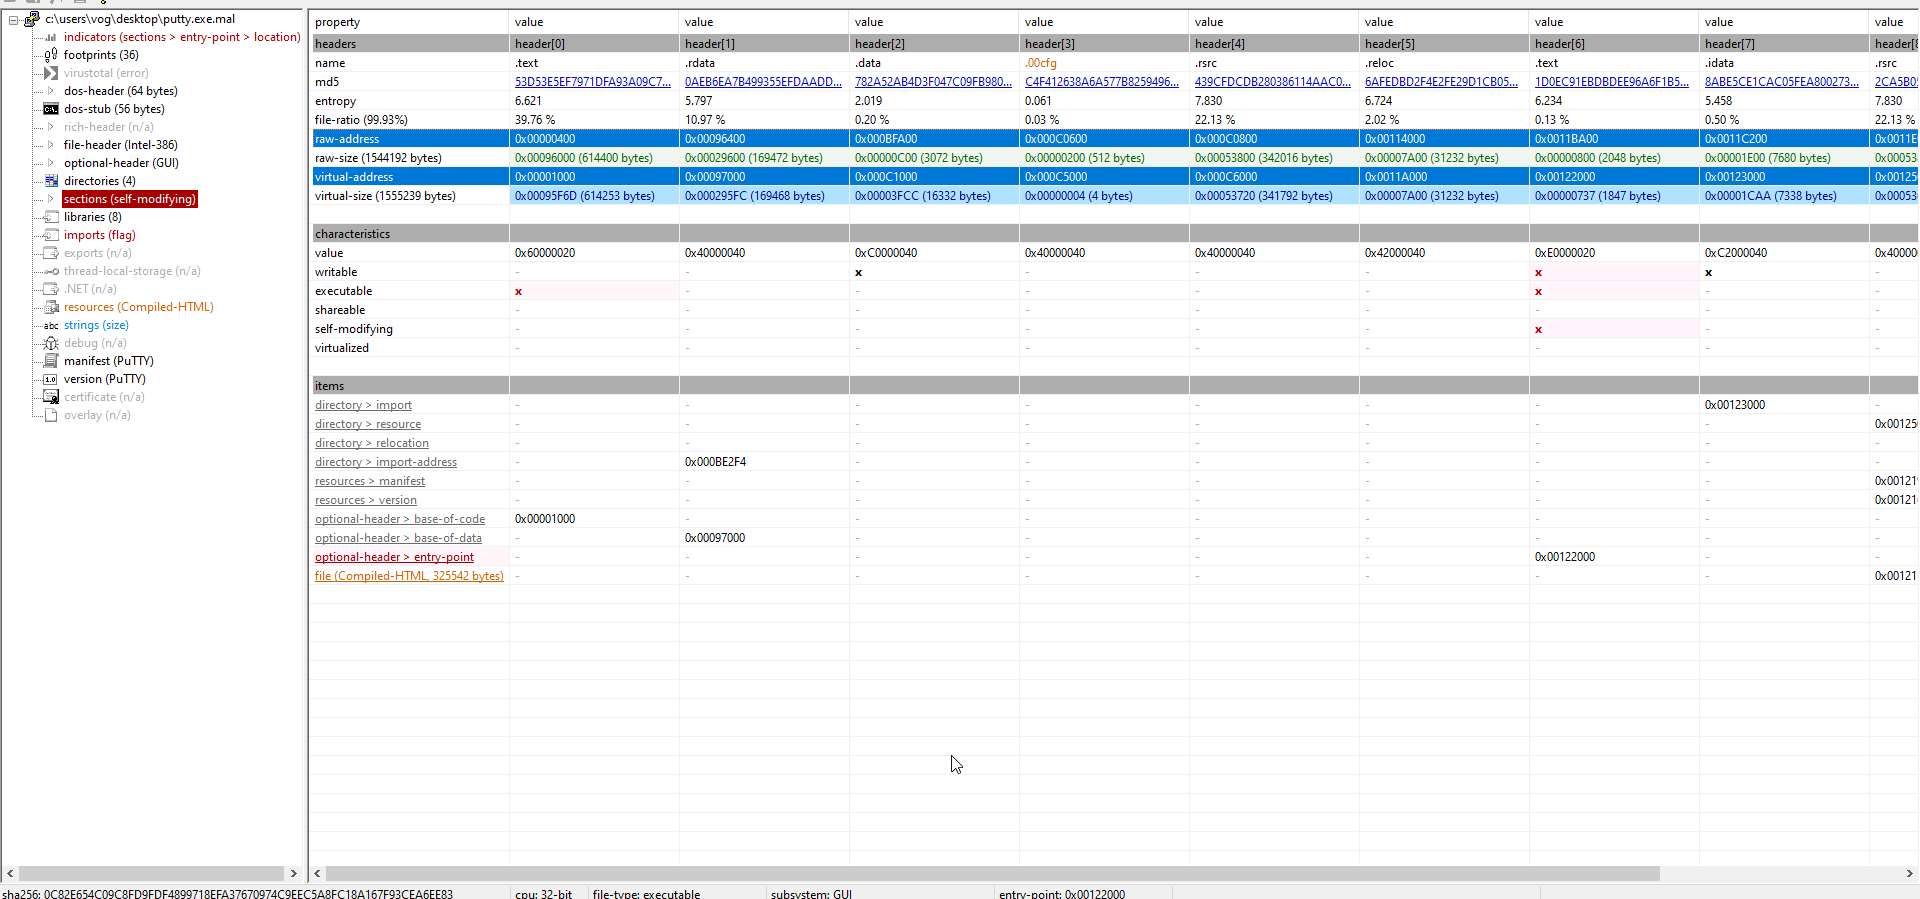Follow the directory > relocation link
1920x899 pixels.
372,443
